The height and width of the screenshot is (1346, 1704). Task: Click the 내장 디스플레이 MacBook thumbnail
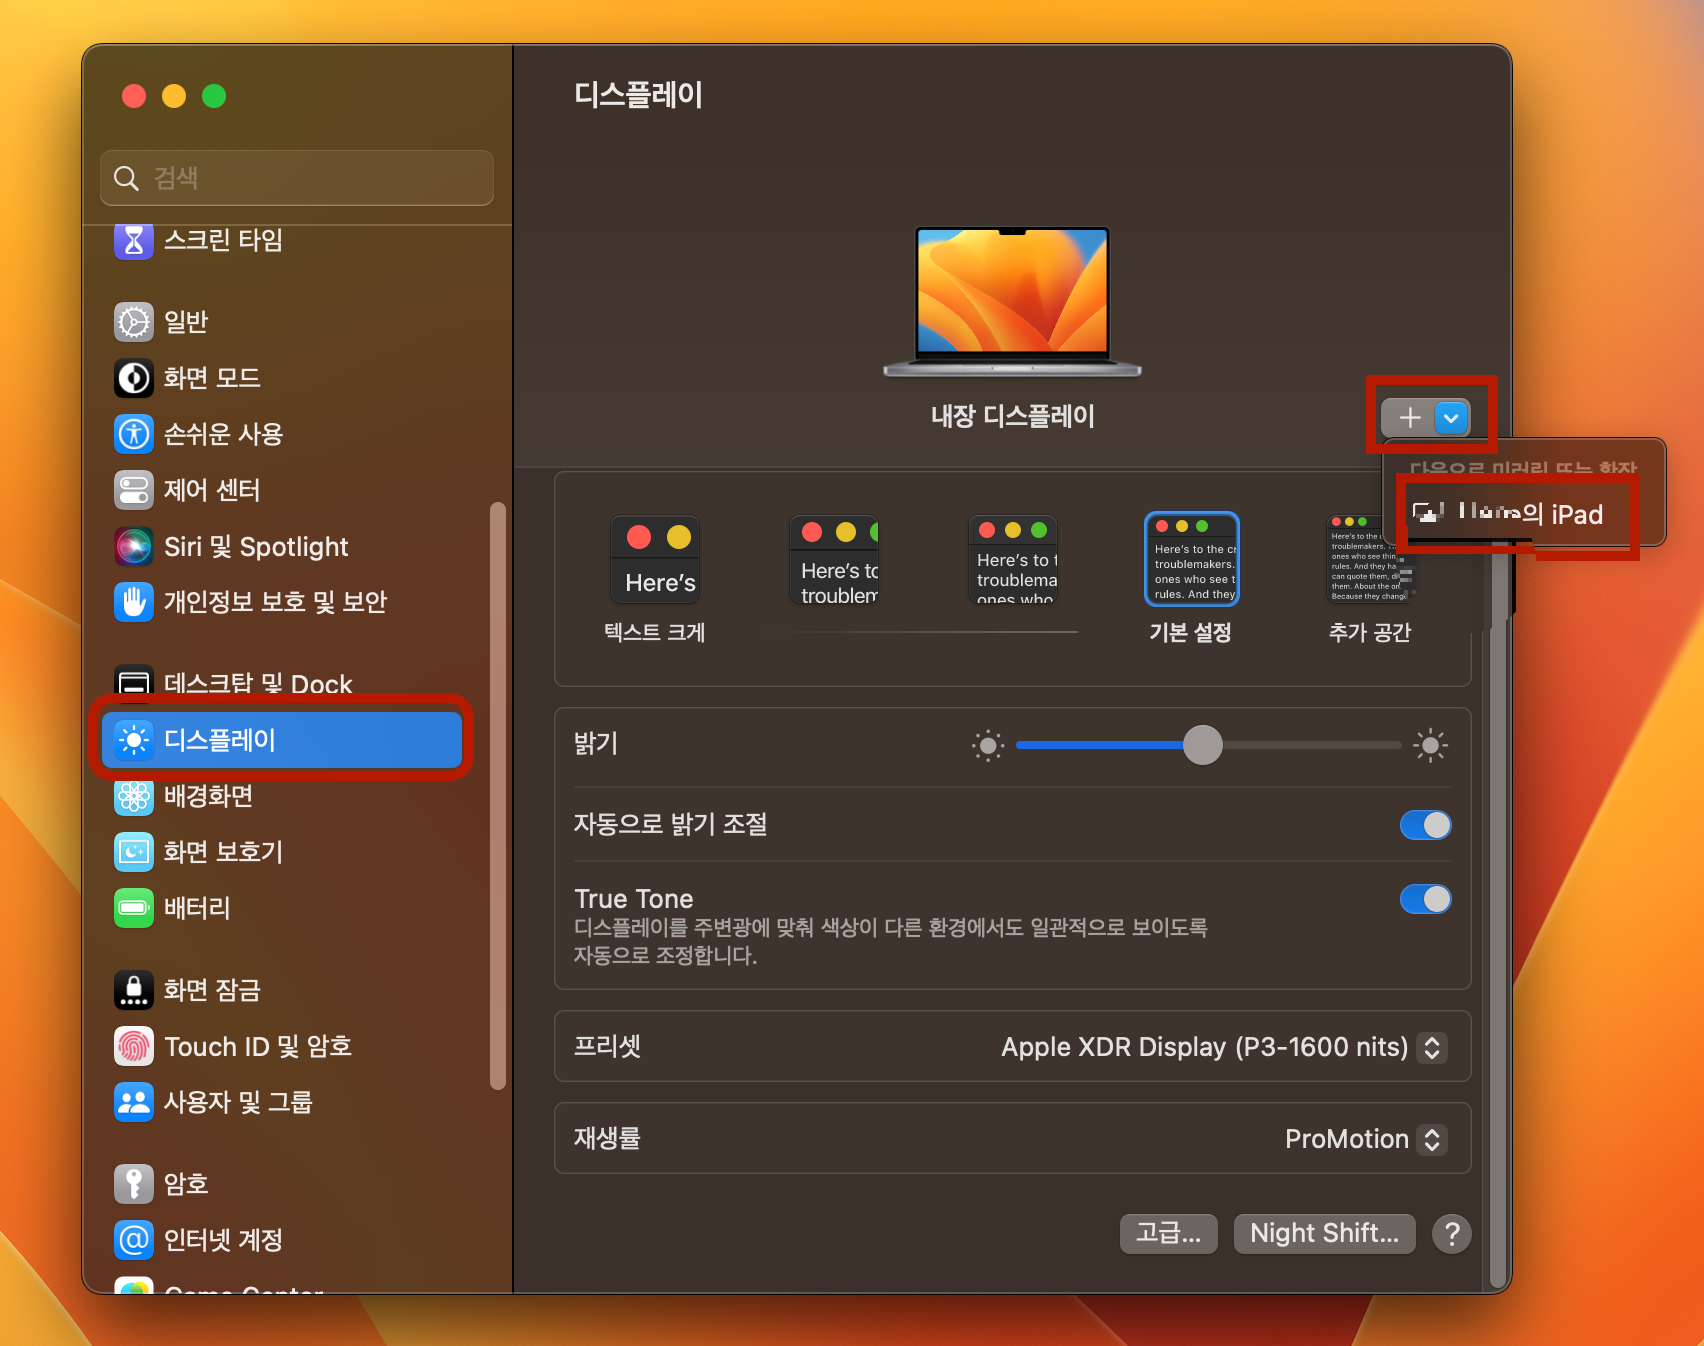(1012, 302)
